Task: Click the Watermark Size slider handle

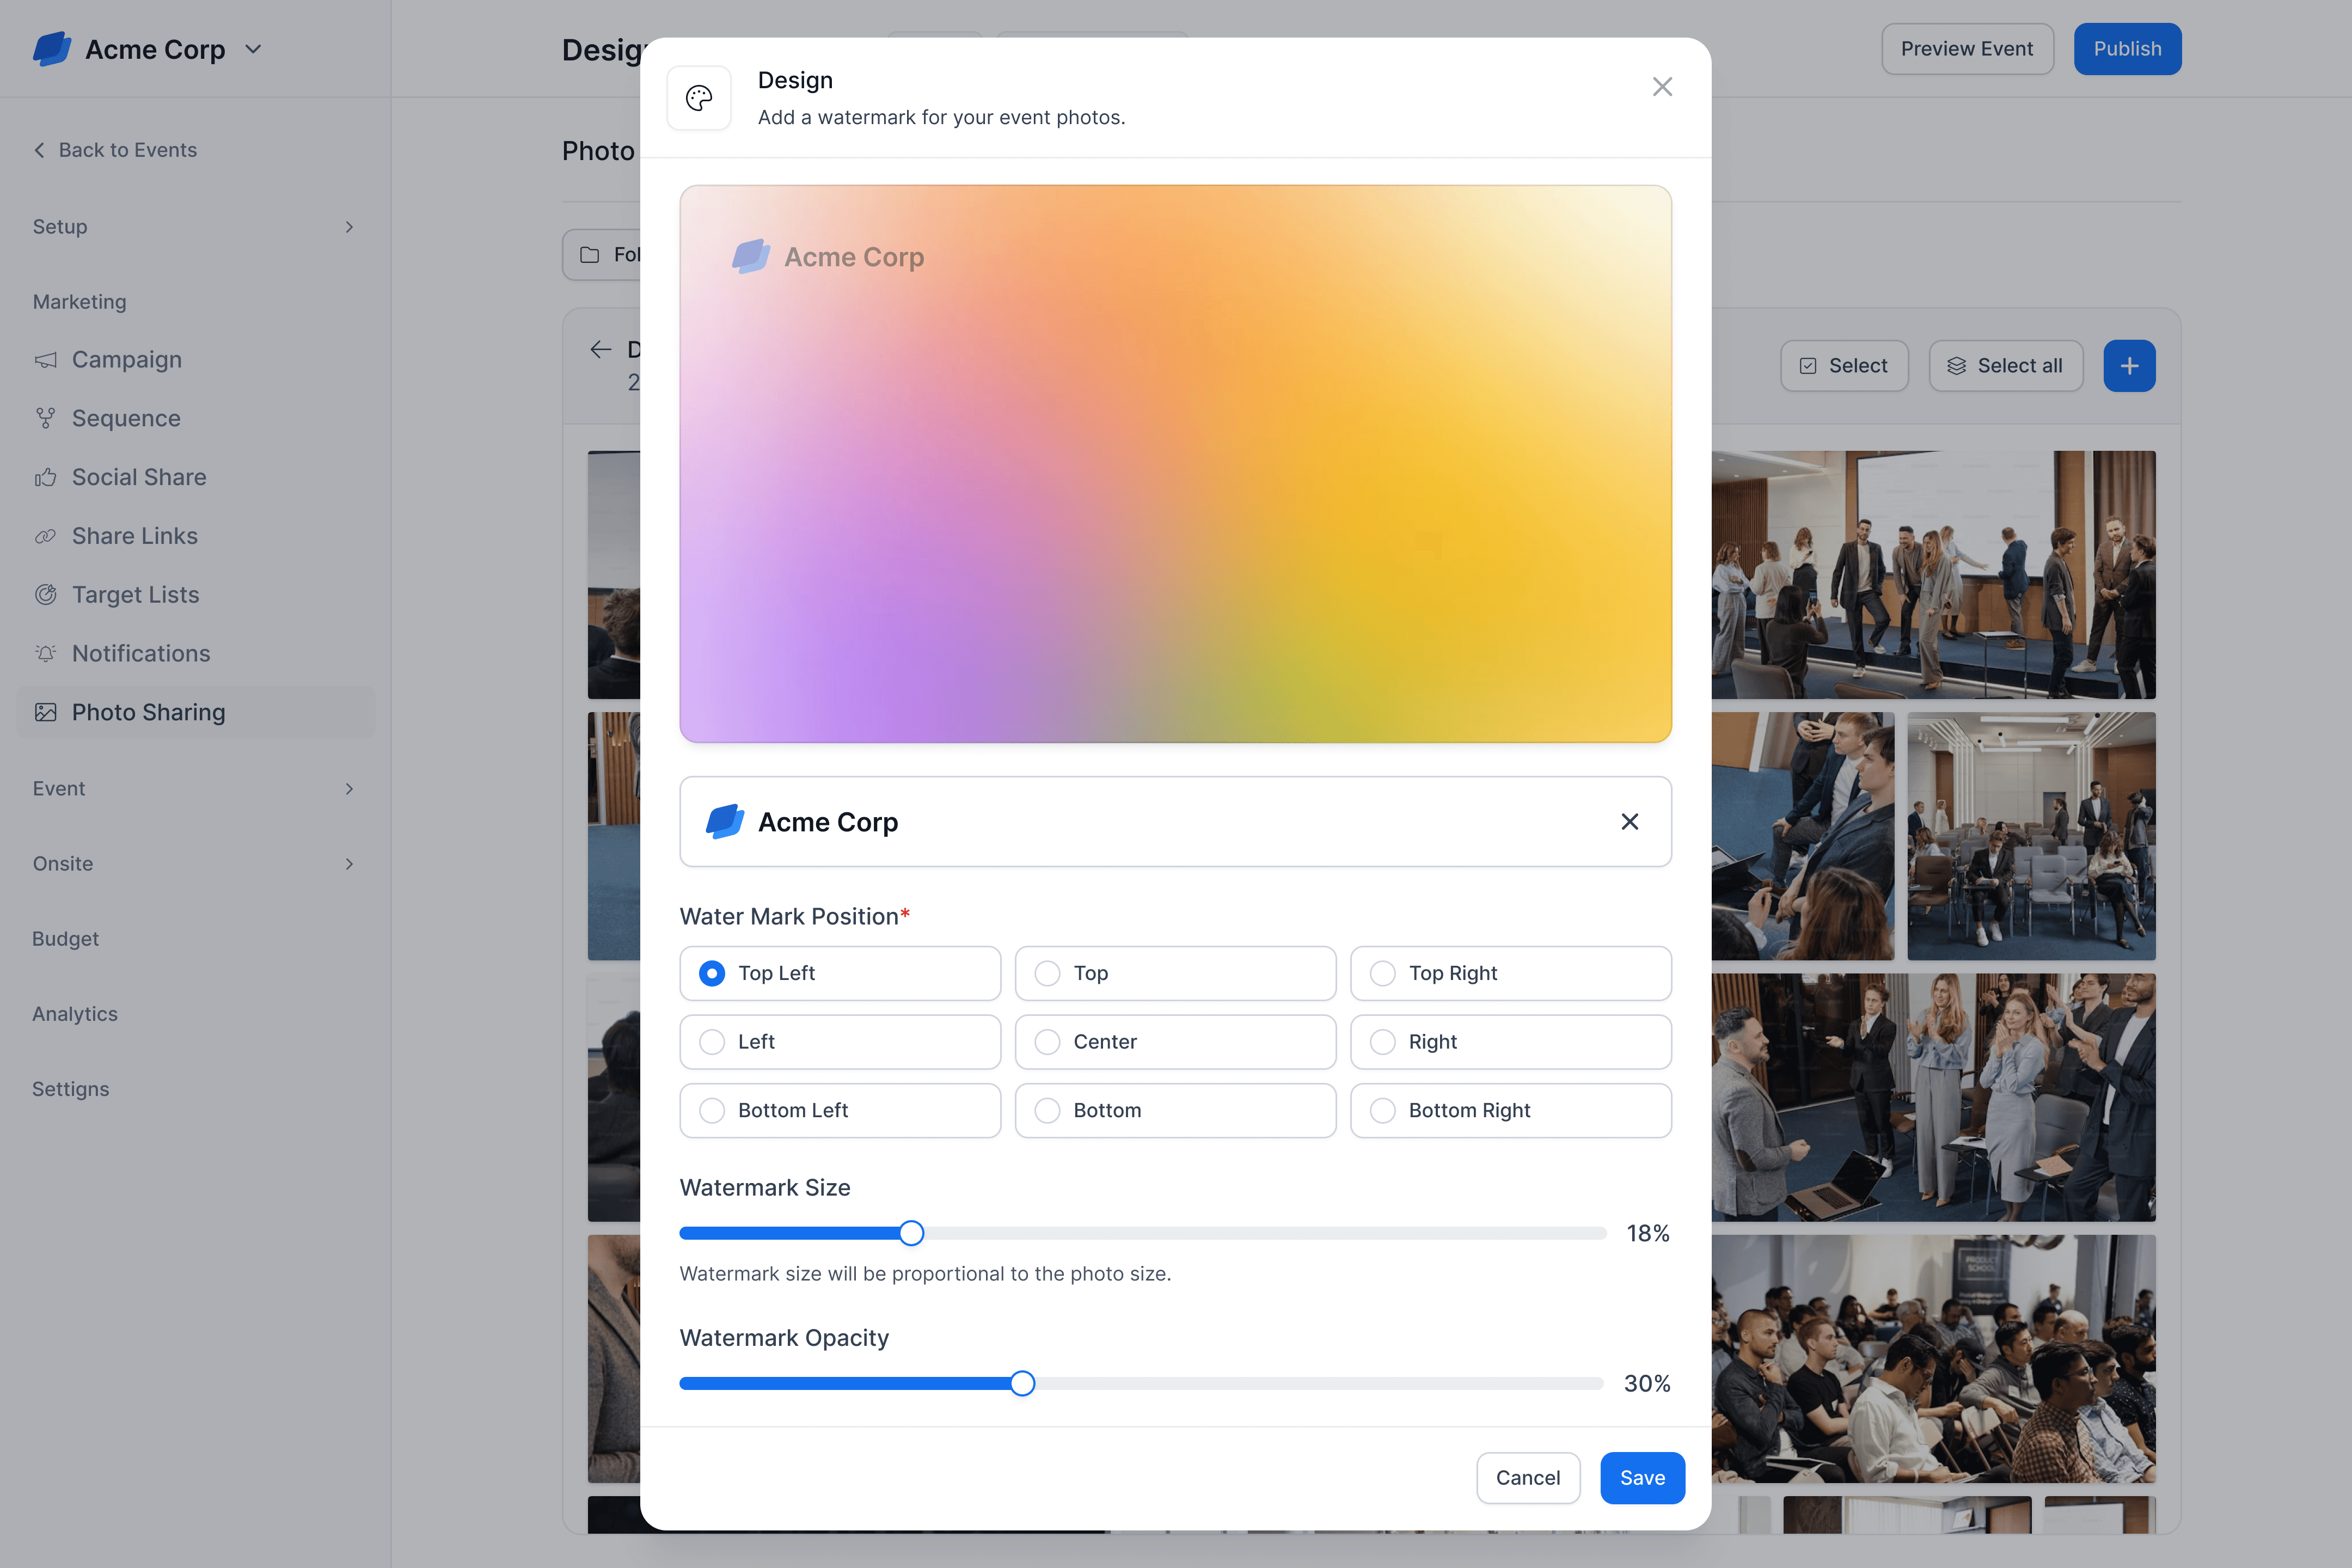Action: [x=911, y=1233]
